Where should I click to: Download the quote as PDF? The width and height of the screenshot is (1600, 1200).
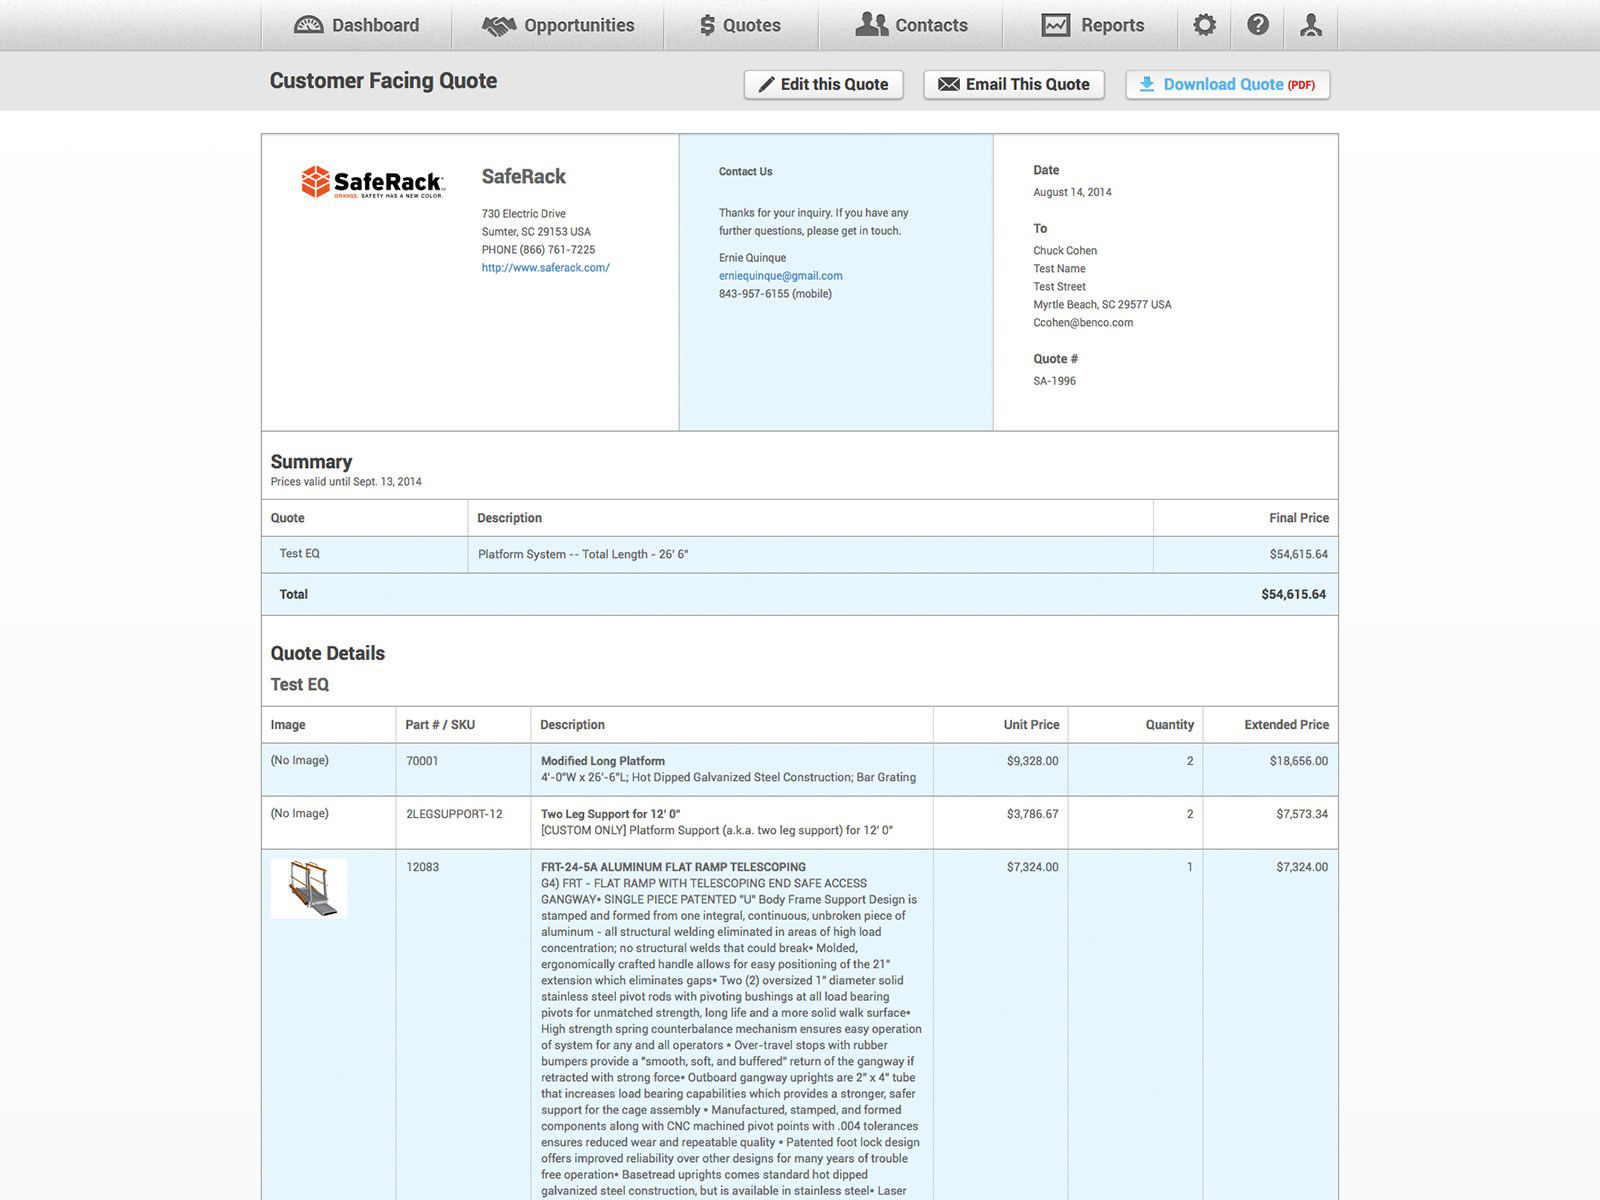point(1228,85)
